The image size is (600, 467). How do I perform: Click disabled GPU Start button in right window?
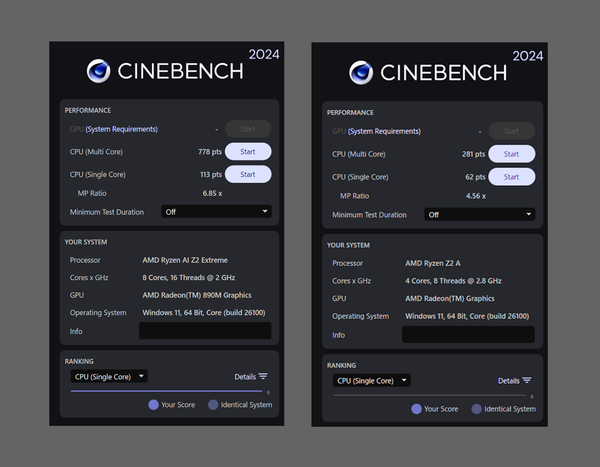point(512,131)
